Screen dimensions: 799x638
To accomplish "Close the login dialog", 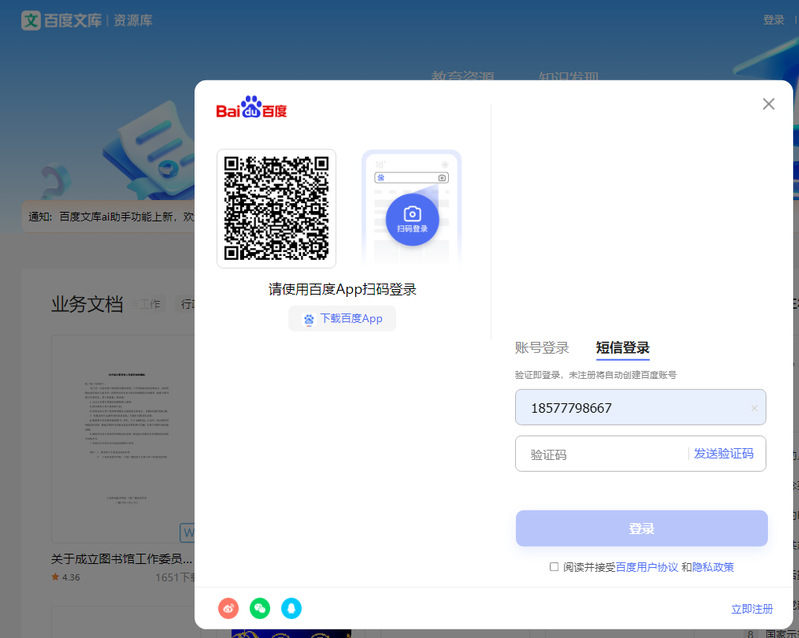I will 768,104.
